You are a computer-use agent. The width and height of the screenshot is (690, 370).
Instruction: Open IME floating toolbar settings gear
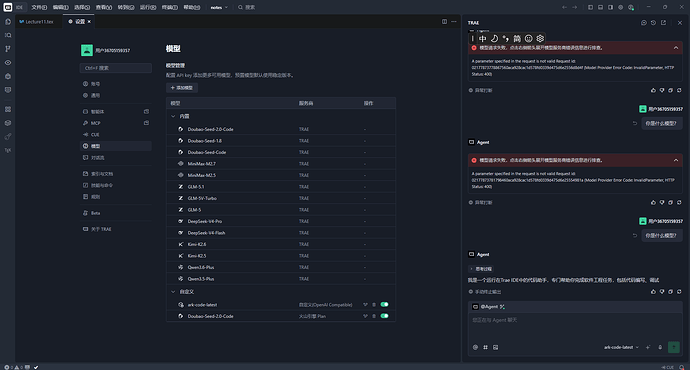pos(540,39)
